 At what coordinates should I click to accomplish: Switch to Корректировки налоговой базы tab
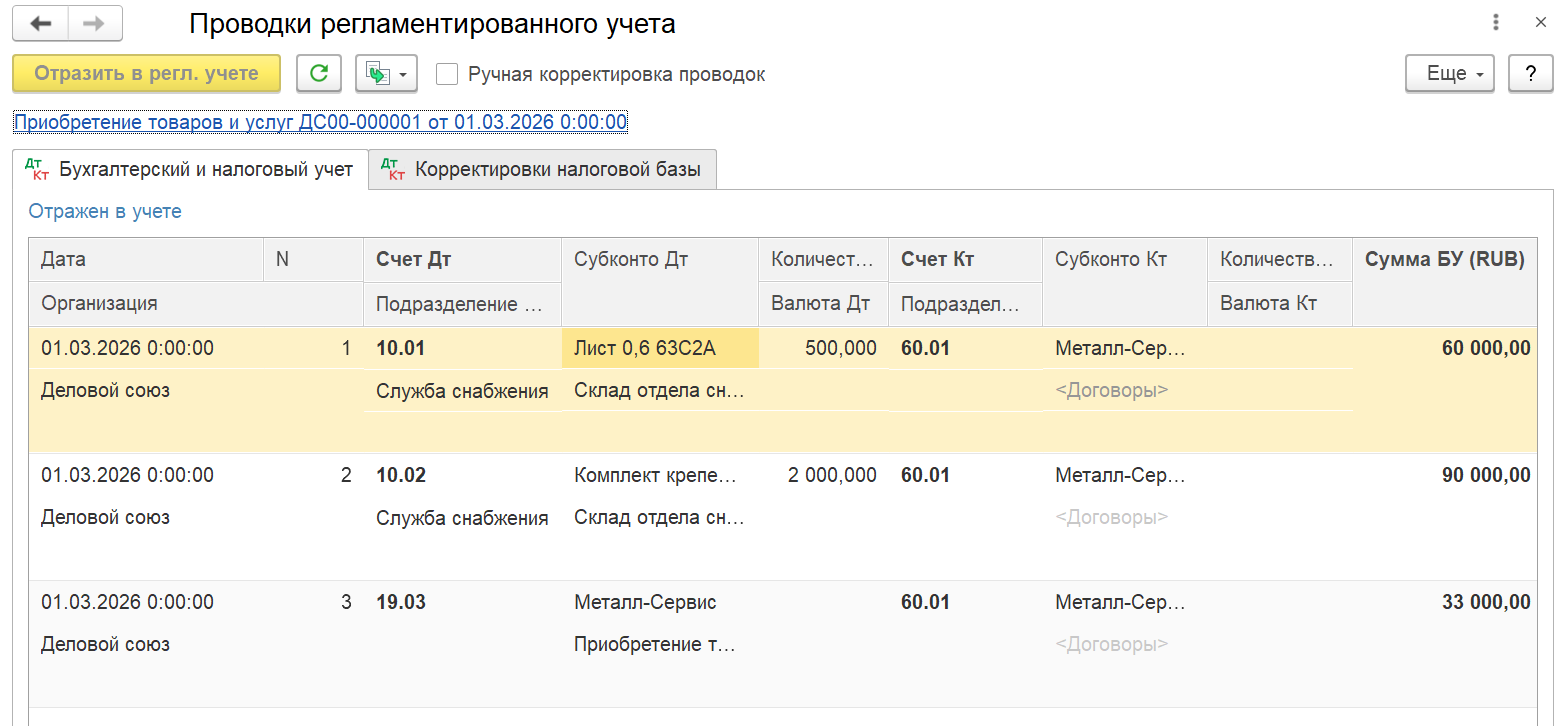click(x=543, y=169)
